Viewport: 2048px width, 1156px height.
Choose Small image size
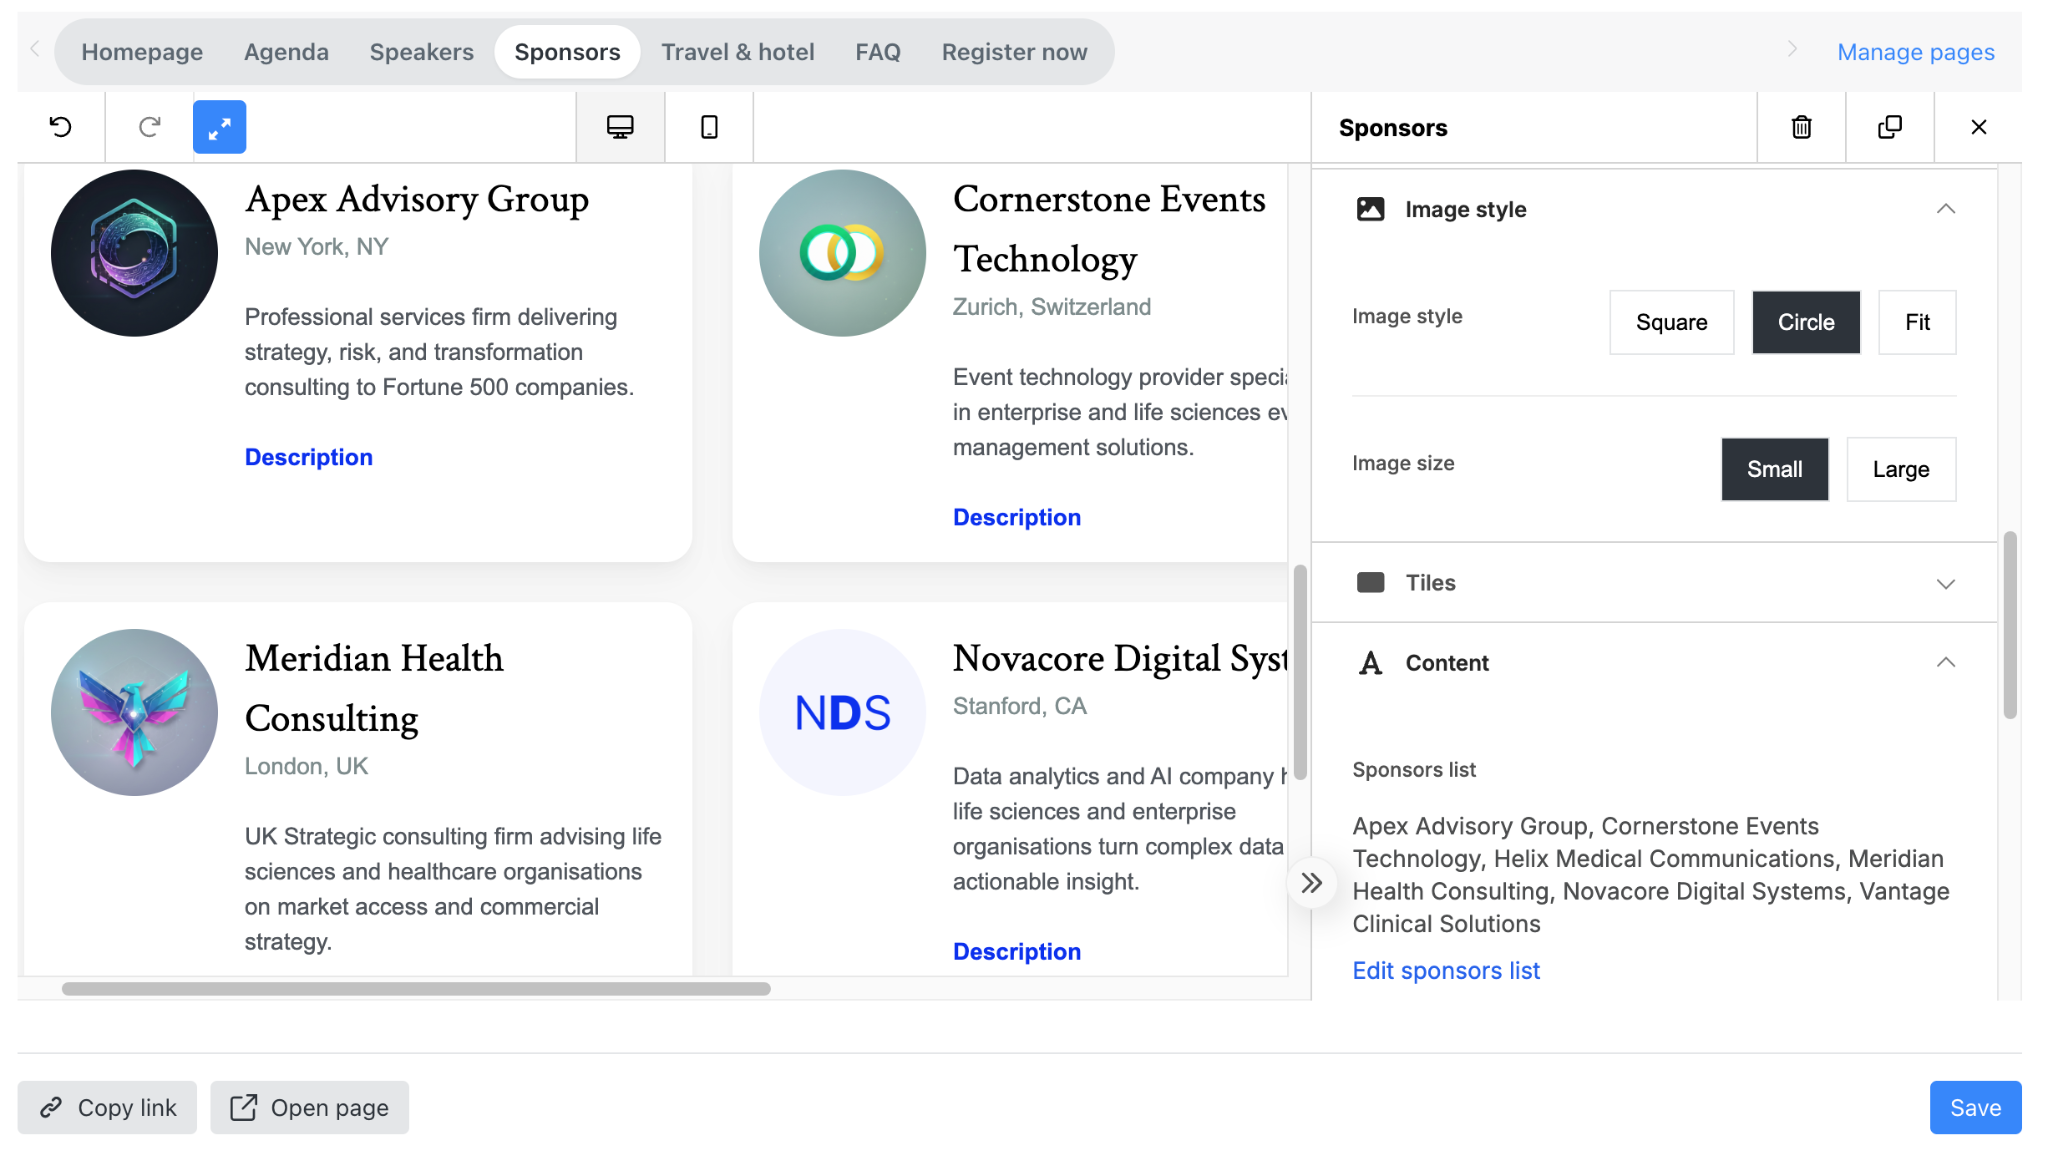pos(1774,469)
